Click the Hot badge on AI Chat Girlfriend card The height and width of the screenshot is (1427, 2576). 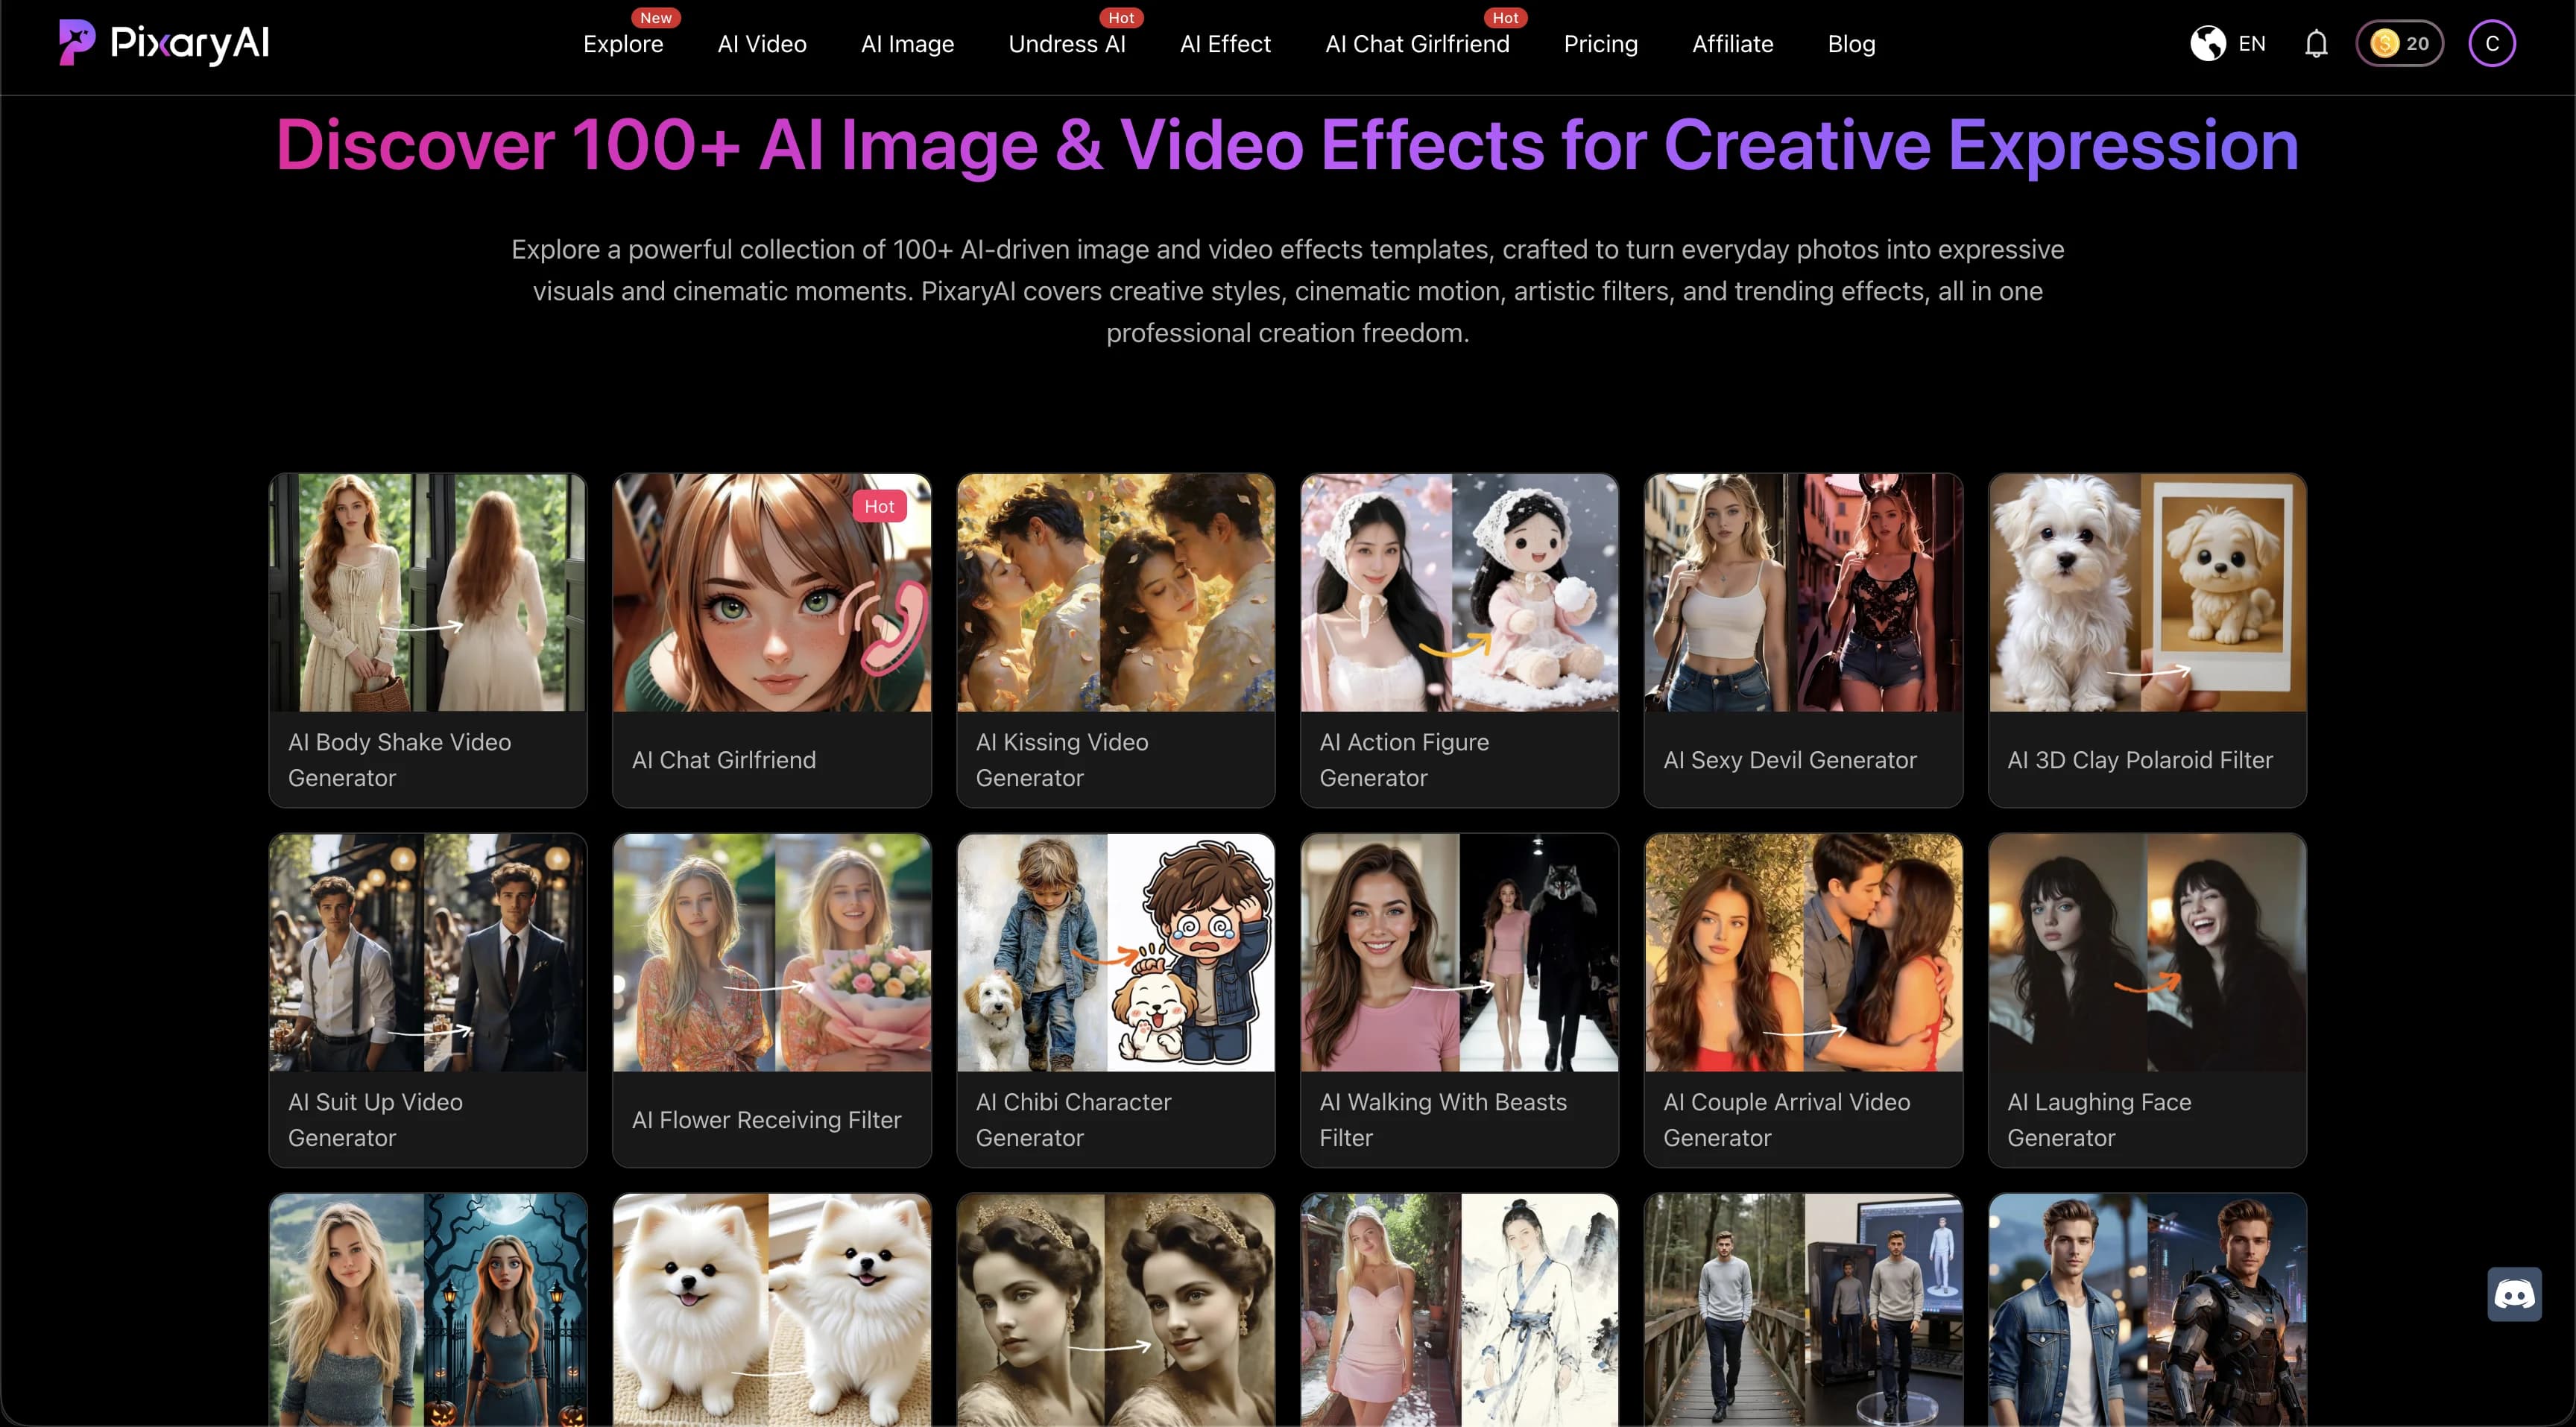(x=879, y=506)
